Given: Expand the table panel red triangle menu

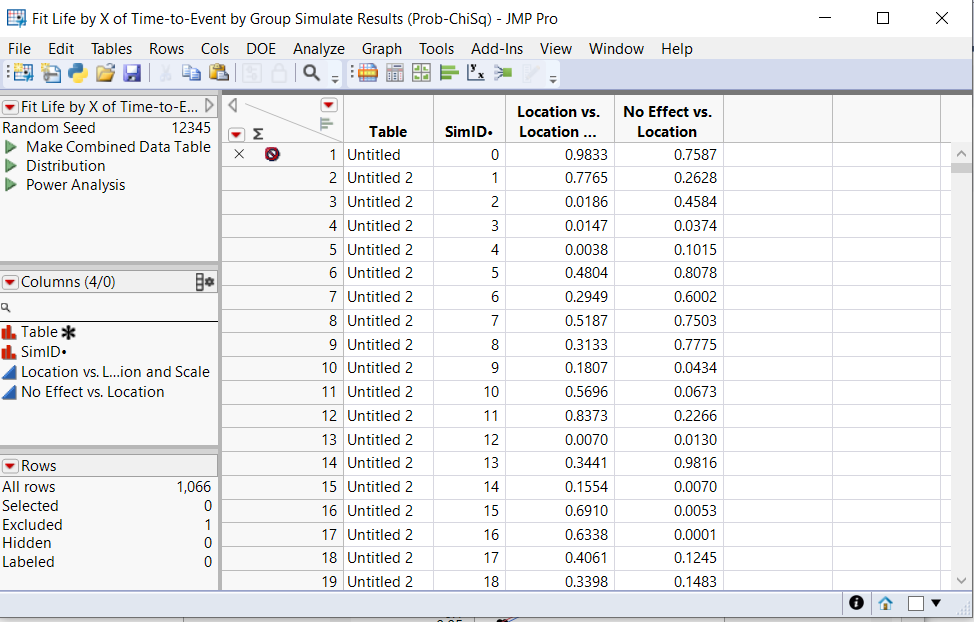Looking at the screenshot, I should [10, 107].
